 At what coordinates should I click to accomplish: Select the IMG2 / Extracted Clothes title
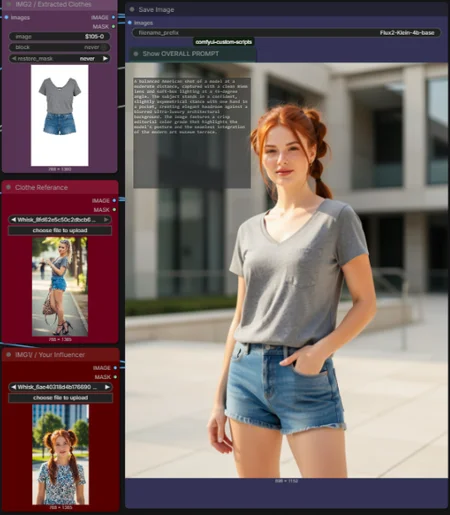tap(53, 4)
